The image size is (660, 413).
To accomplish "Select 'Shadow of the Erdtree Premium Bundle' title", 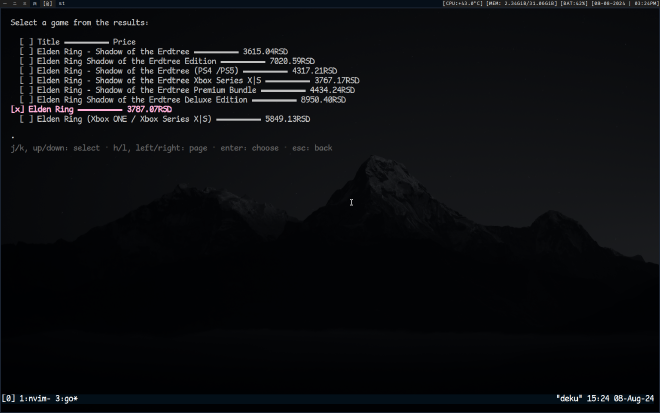I will 176,91.
